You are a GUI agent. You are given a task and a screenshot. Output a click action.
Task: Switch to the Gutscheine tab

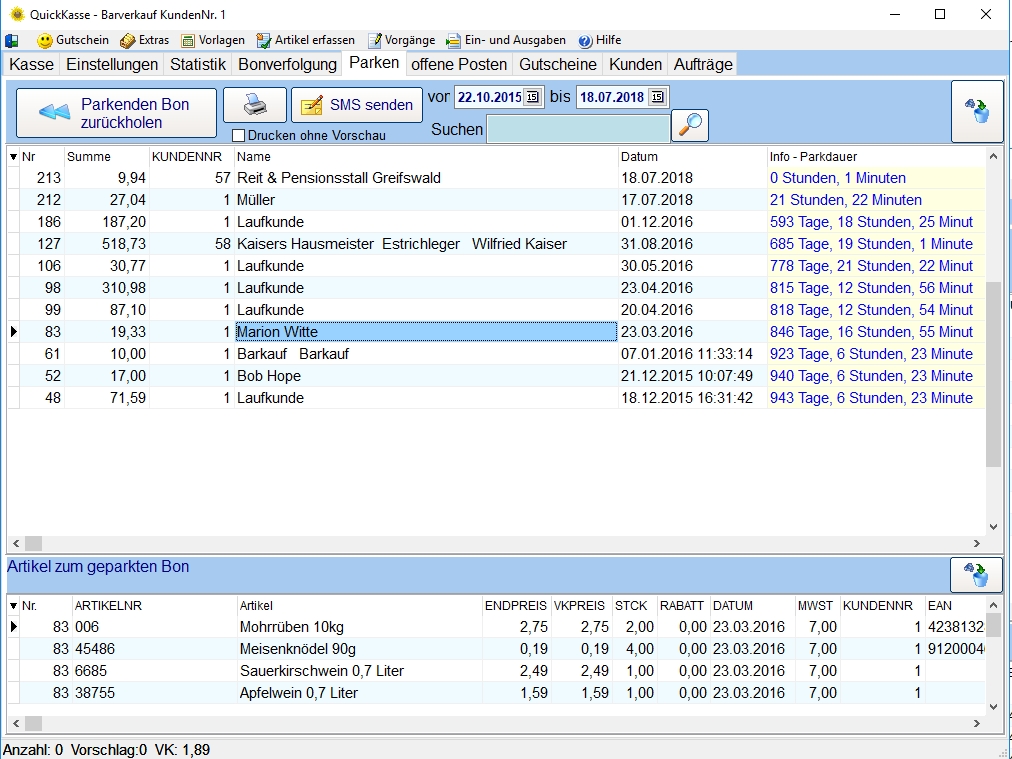tap(558, 65)
